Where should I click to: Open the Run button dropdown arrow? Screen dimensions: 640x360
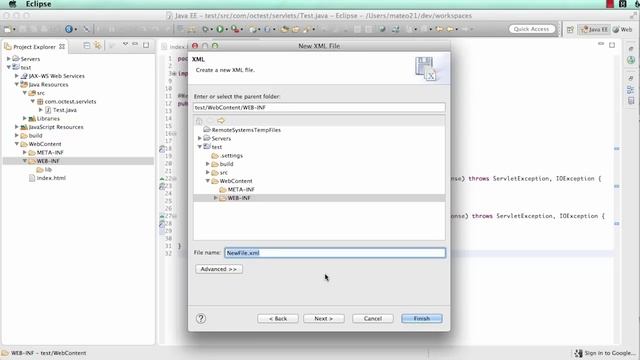[226, 29]
